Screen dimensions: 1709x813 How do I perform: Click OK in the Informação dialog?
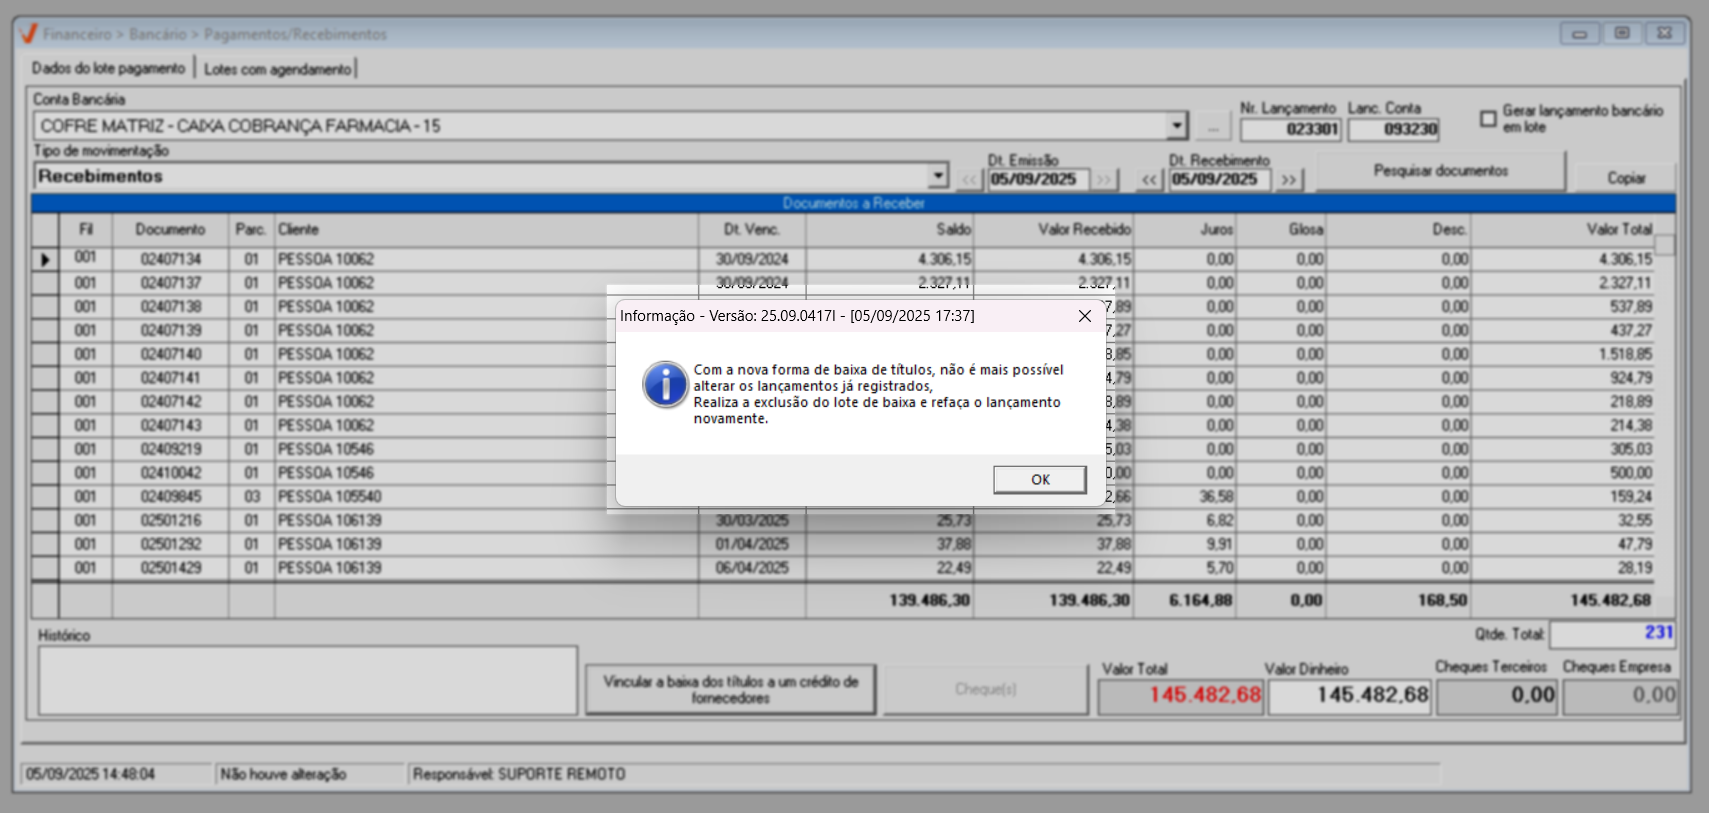(x=1040, y=480)
